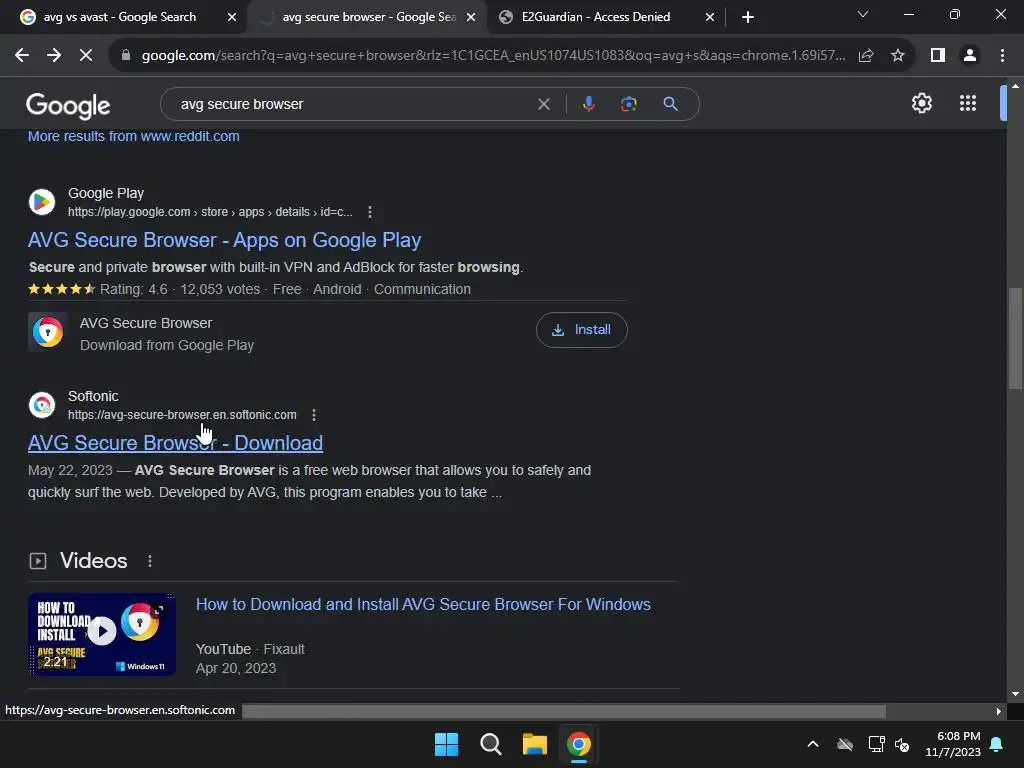
Task: Click avg-secure-browser.en.softonic.com URL under Softonic
Action: pyautogui.click(x=182, y=415)
